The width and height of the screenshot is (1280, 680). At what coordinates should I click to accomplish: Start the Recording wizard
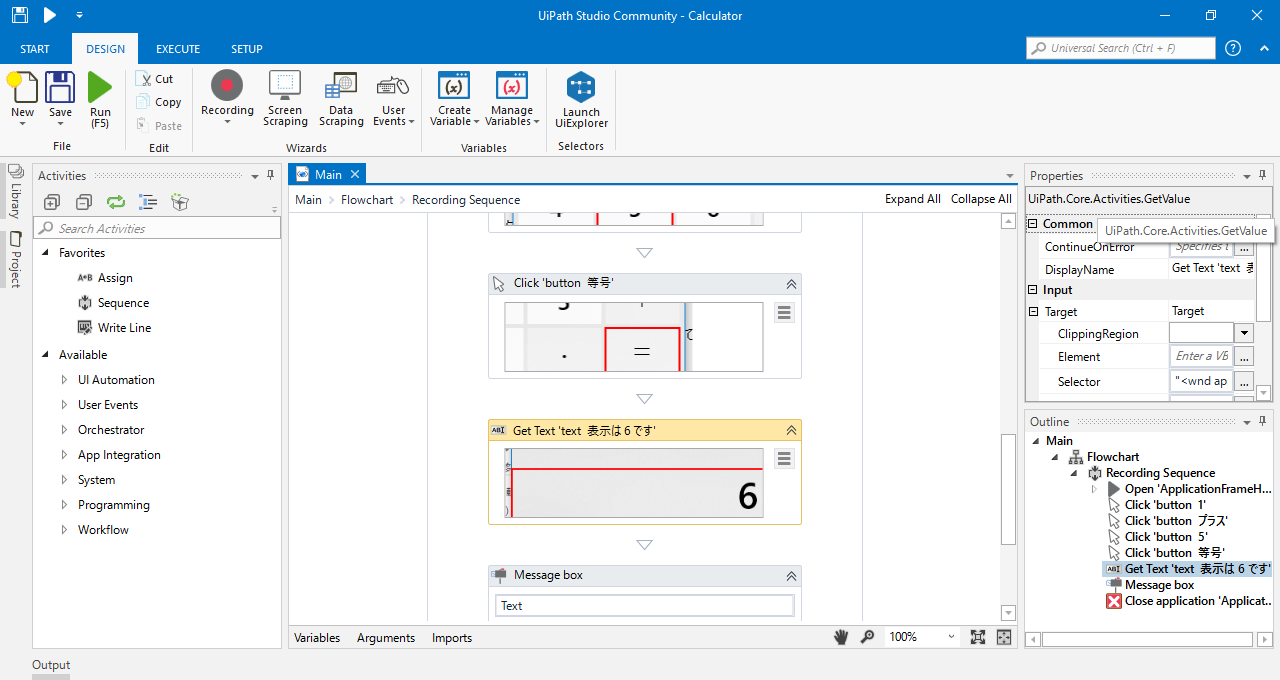click(227, 99)
